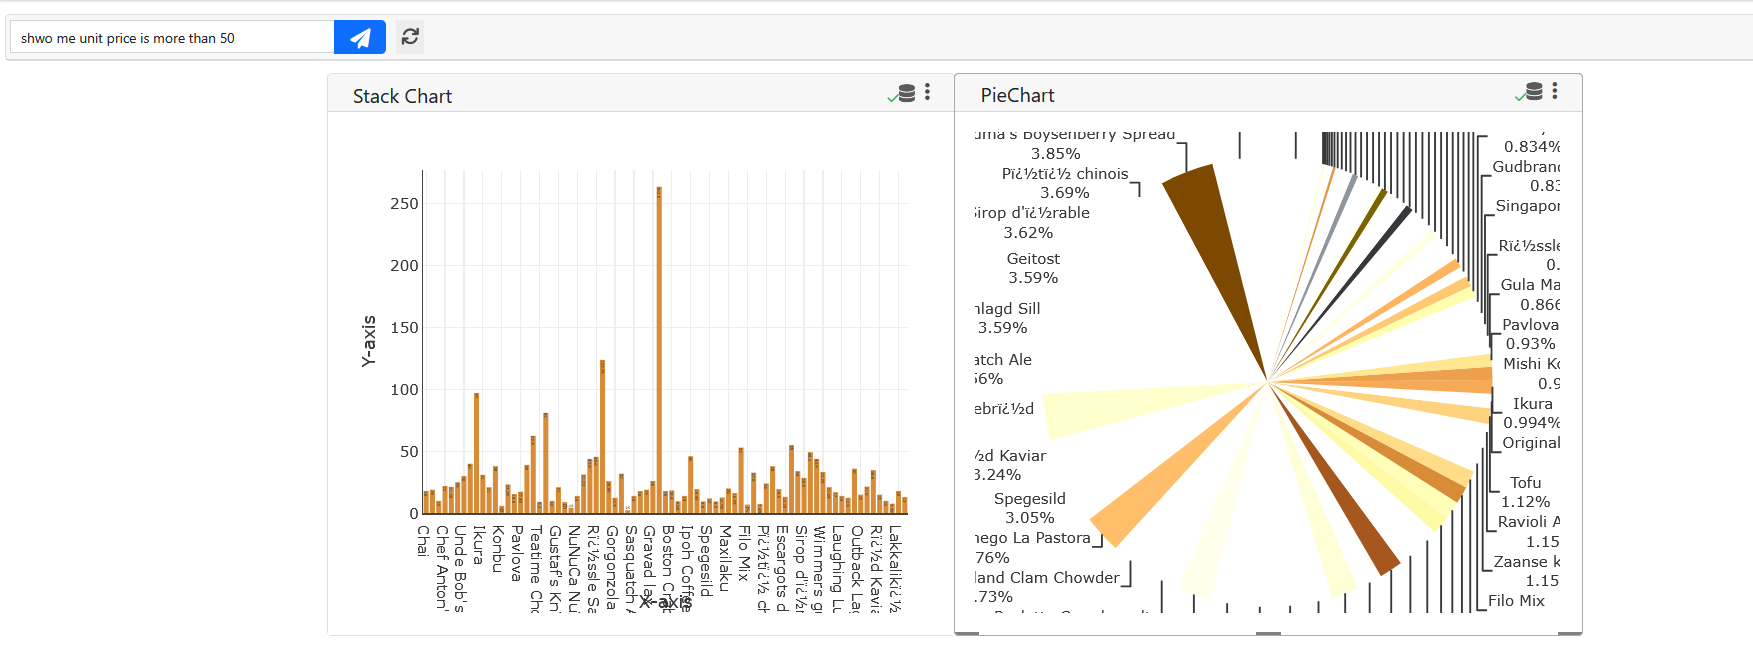The width and height of the screenshot is (1753, 666).
Task: Send the query with the paper plane button
Action: pyautogui.click(x=360, y=38)
